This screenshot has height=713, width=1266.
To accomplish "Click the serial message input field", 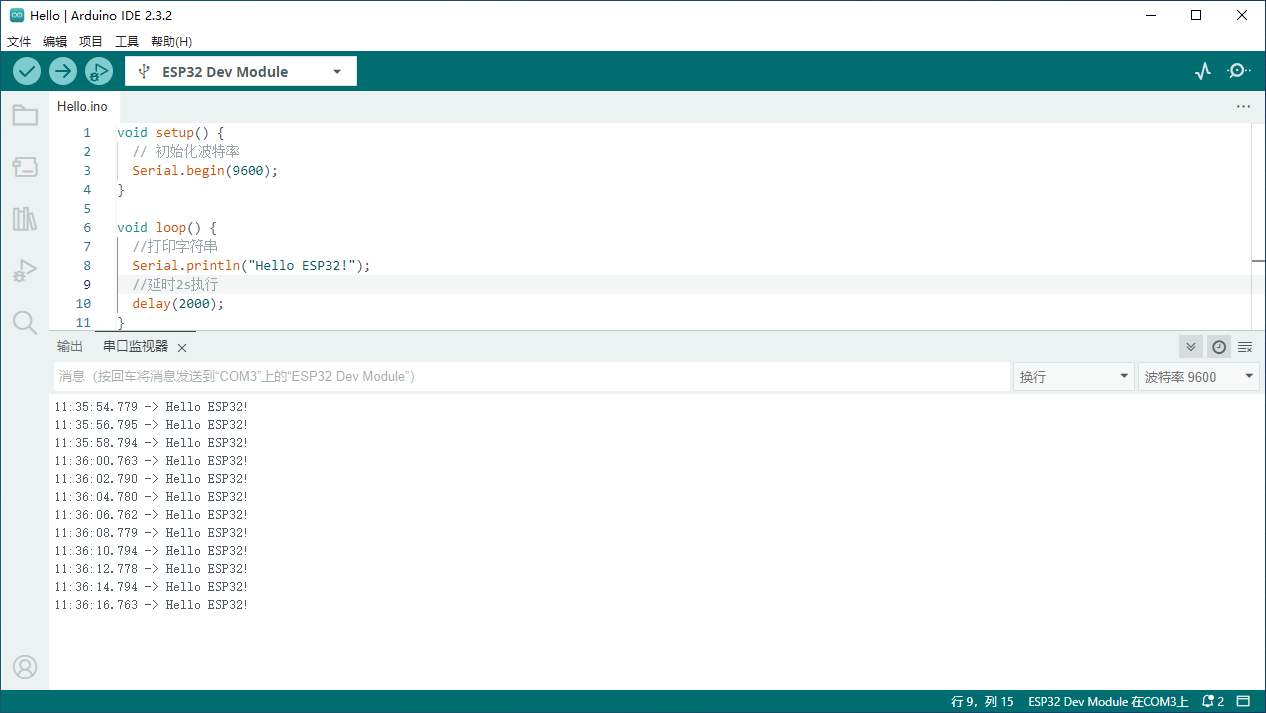I will 532,377.
